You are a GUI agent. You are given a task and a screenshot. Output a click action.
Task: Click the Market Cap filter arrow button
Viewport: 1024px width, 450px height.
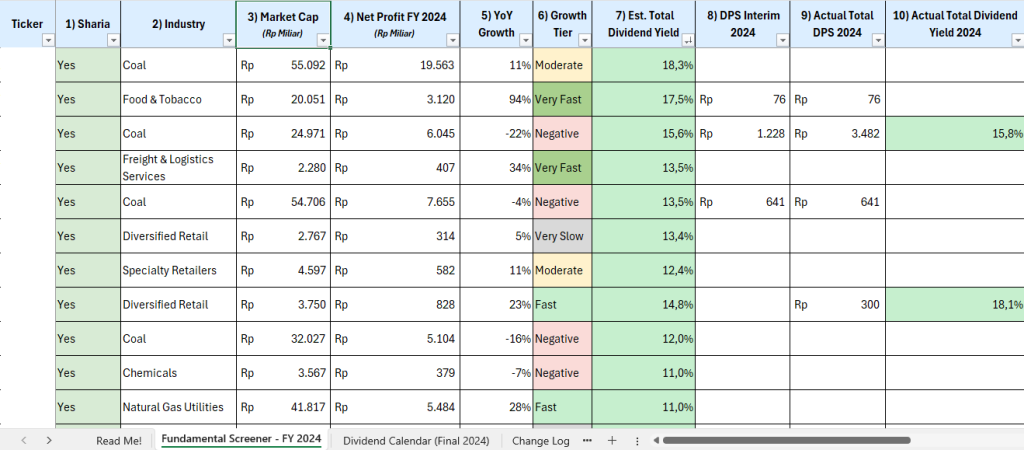(322, 40)
